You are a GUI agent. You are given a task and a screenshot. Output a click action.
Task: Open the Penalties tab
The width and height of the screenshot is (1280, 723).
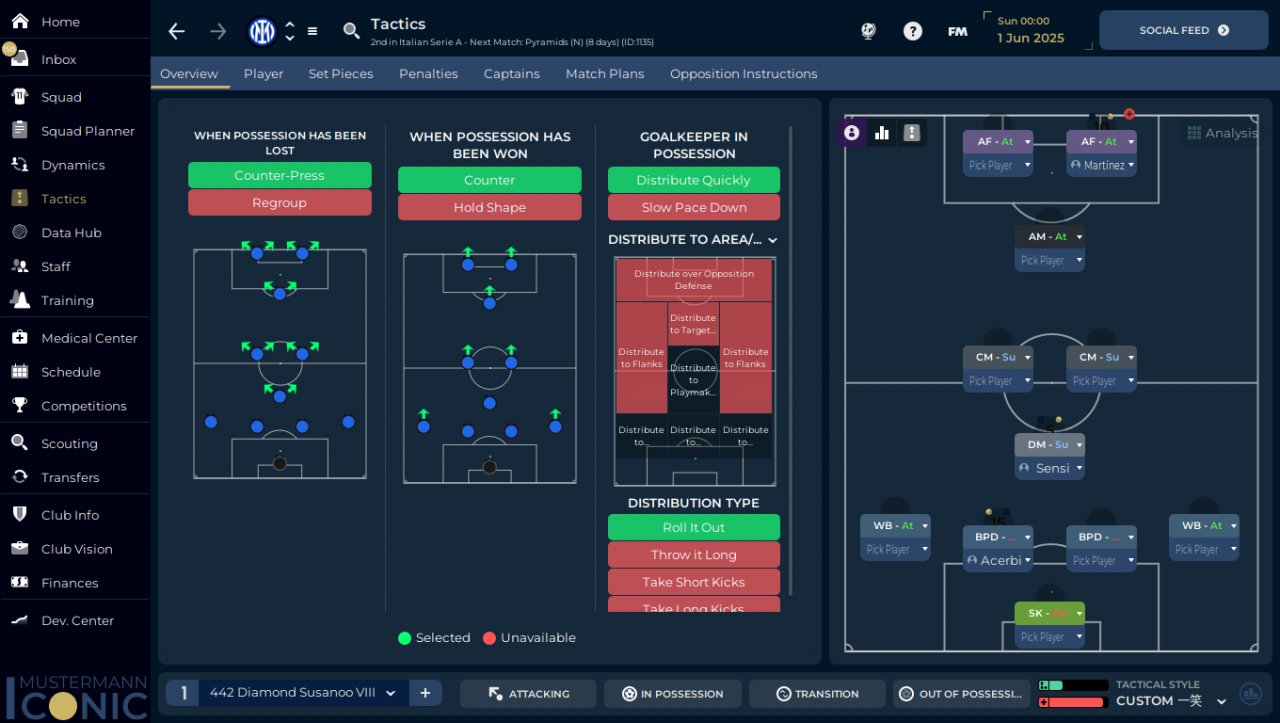coord(428,74)
